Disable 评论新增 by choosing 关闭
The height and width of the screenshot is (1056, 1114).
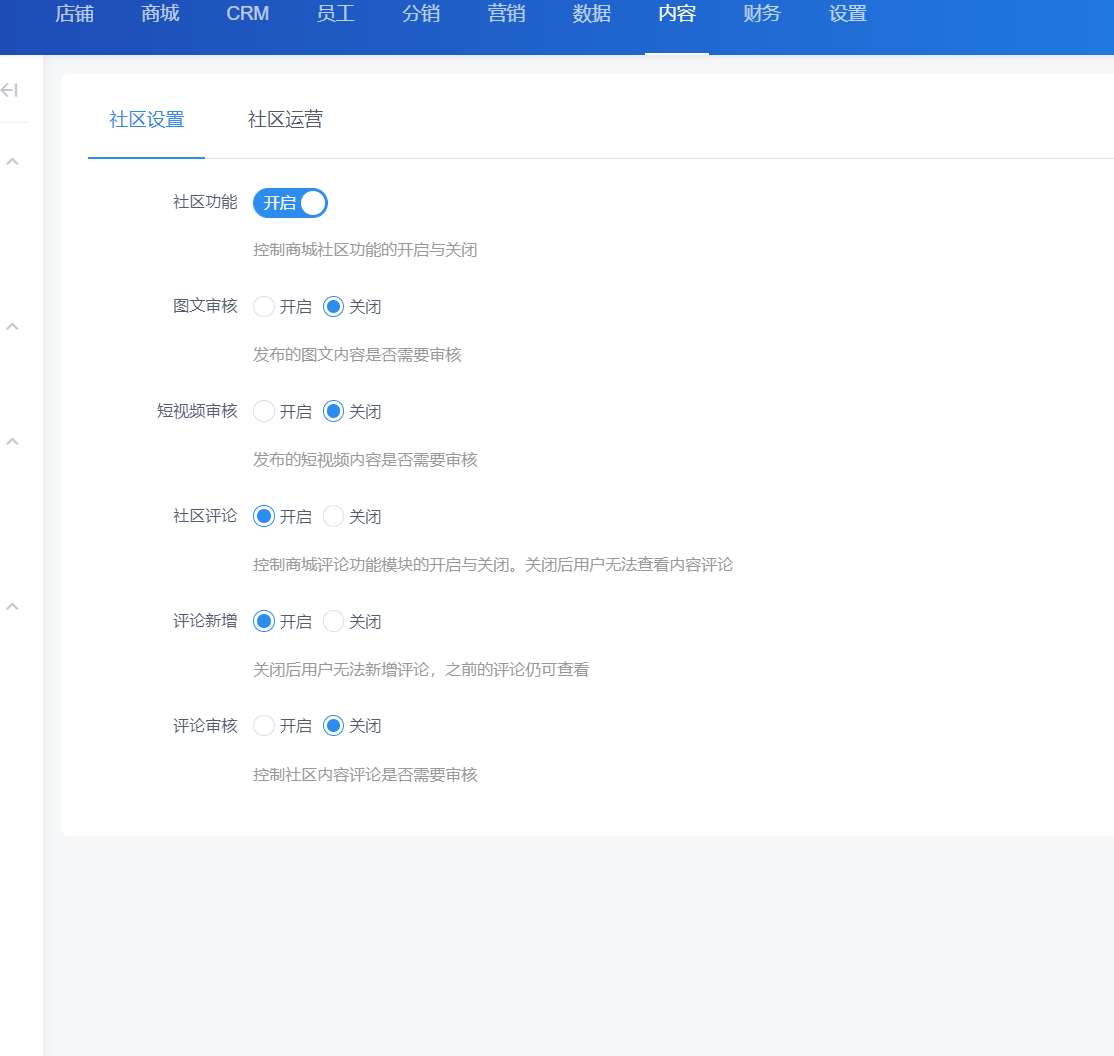pyautogui.click(x=334, y=622)
